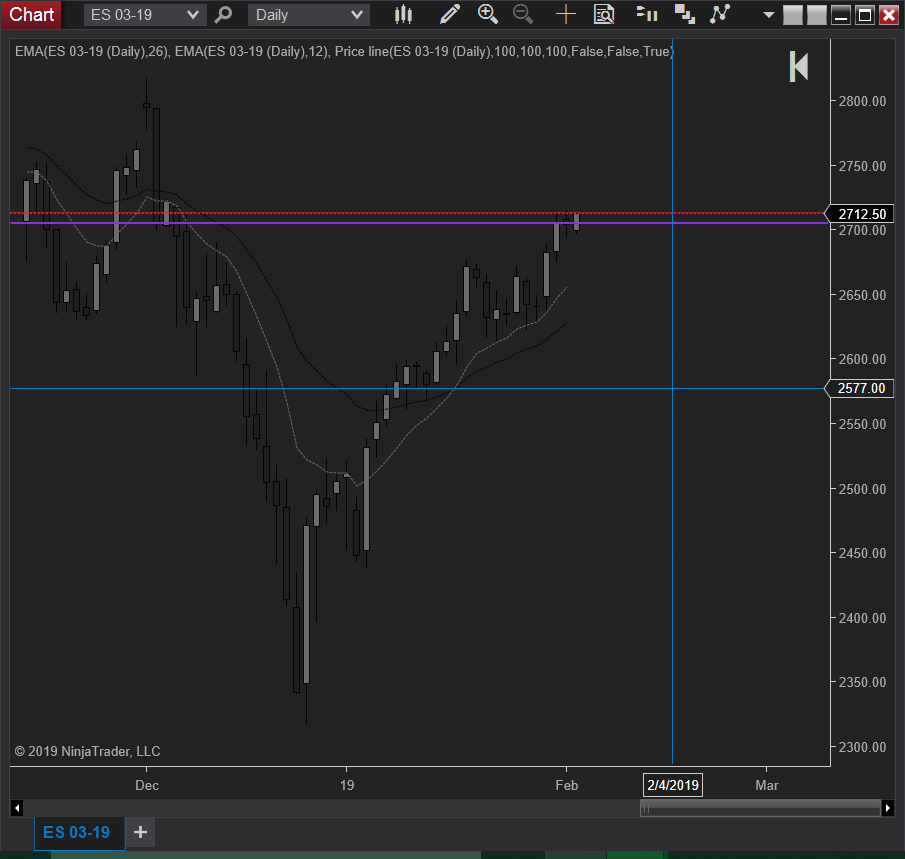Activate the zoom in magnifier
Screen dimensions: 905x859
[488, 14]
